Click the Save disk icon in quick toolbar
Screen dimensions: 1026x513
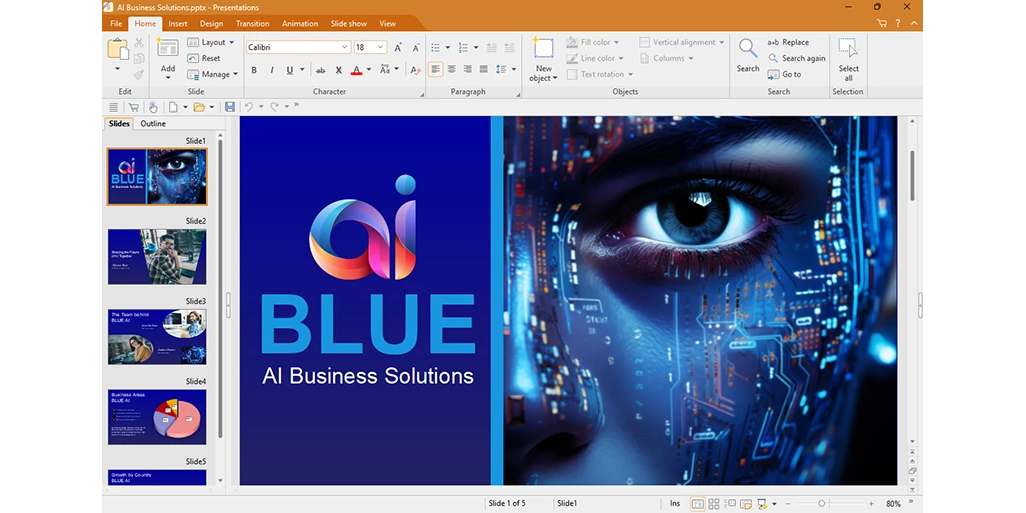229,107
